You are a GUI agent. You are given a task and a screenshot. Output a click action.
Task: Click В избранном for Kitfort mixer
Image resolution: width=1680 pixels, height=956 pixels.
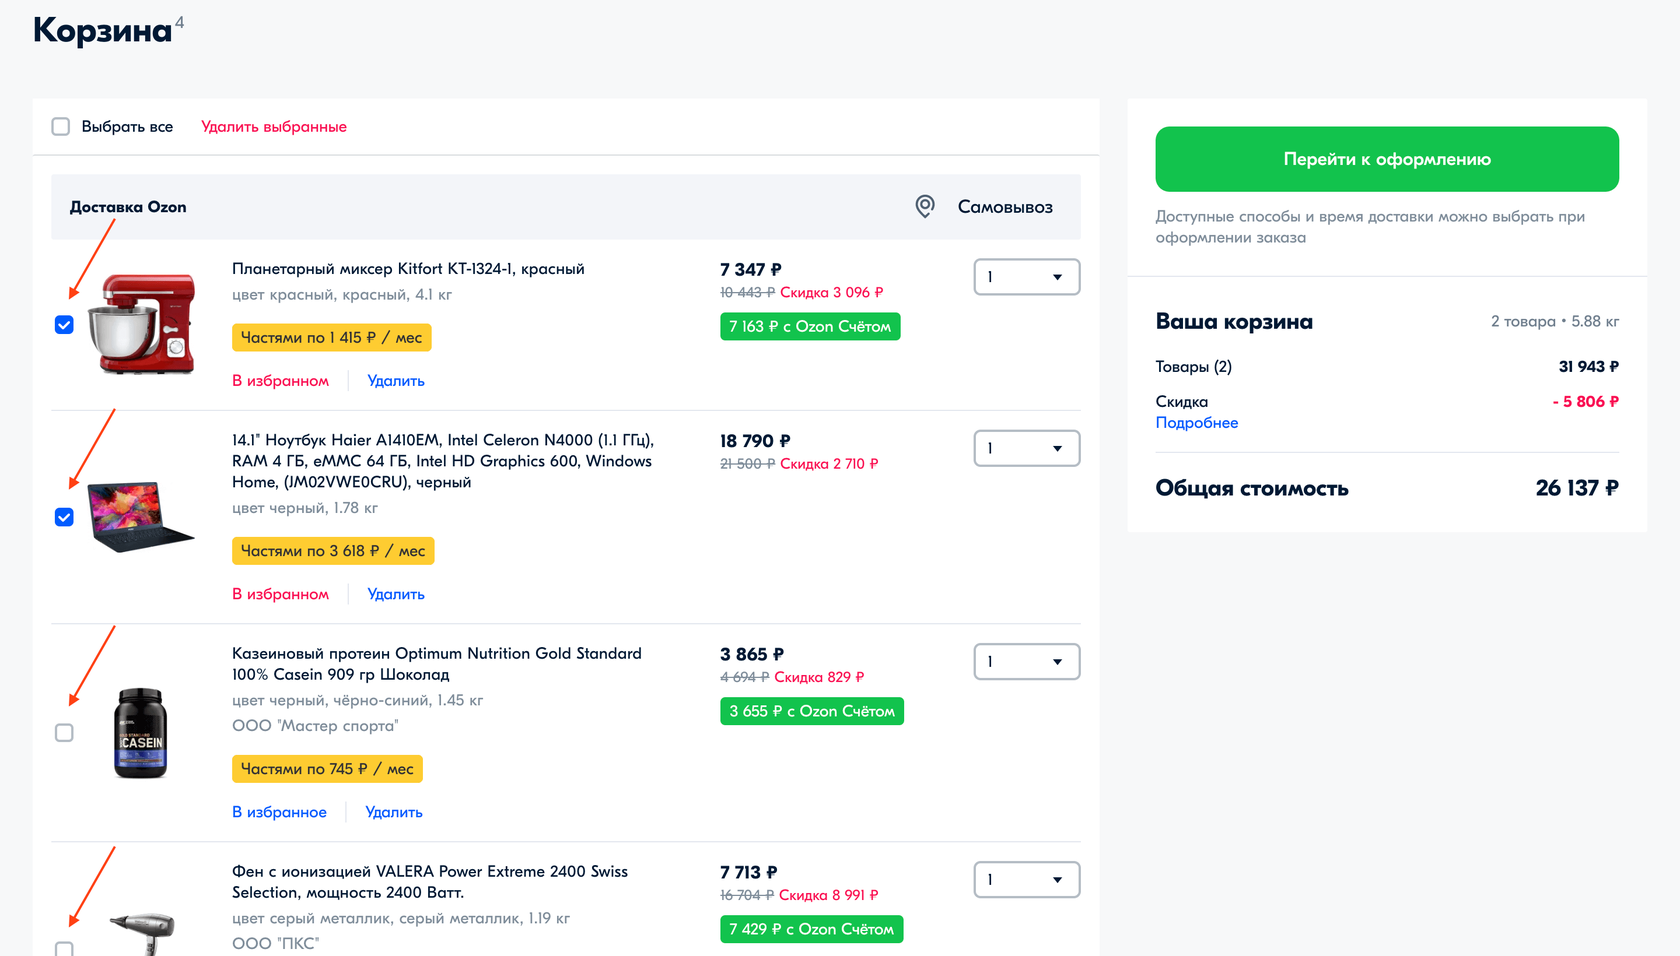pos(280,381)
